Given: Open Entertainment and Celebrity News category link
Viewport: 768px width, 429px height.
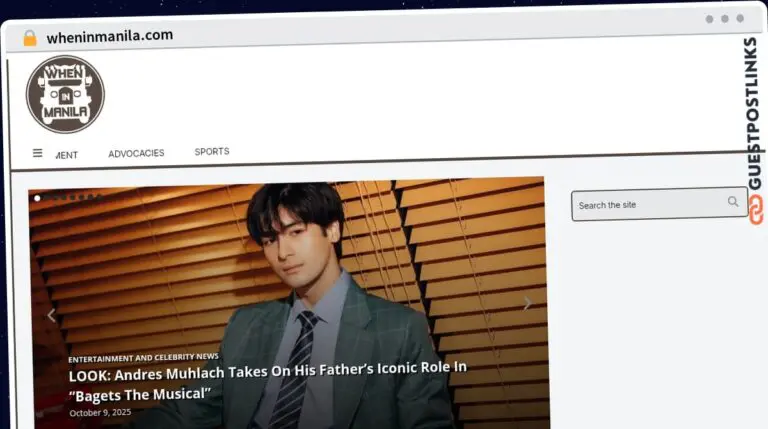Looking at the screenshot, I should (x=143, y=358).
